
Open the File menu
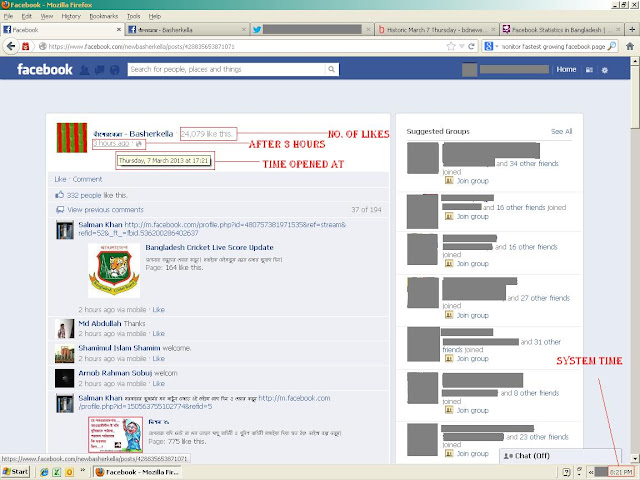8,16
